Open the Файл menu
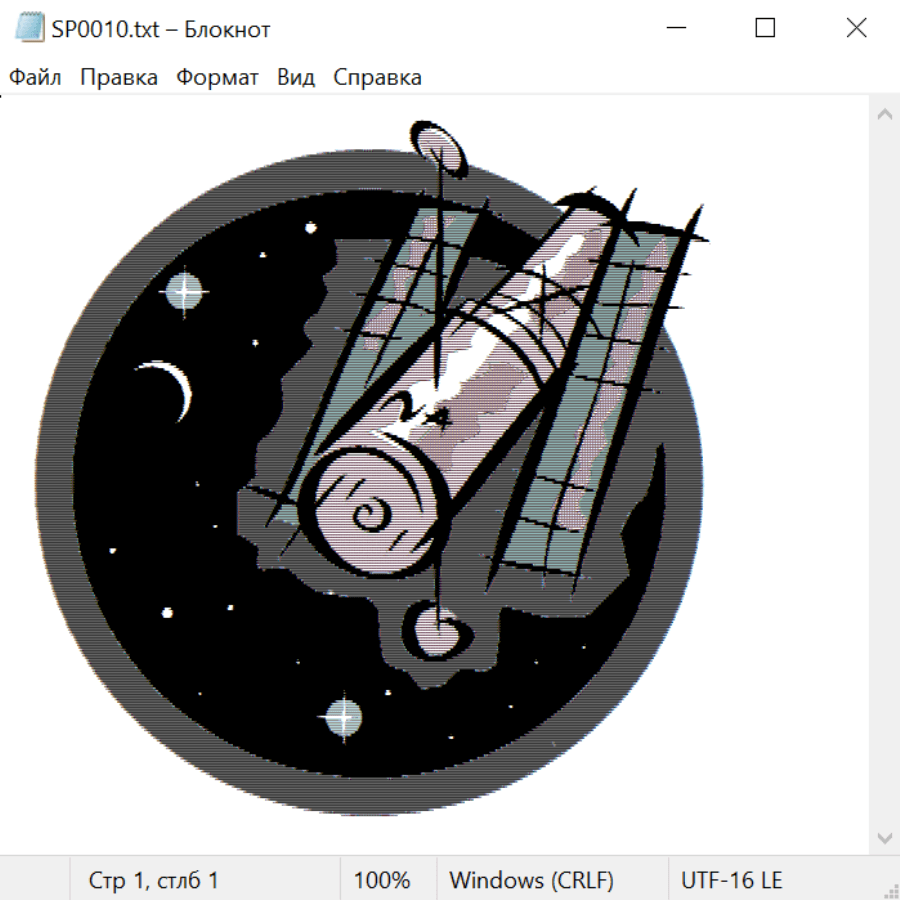Screen dimensions: 900x900 coord(35,78)
